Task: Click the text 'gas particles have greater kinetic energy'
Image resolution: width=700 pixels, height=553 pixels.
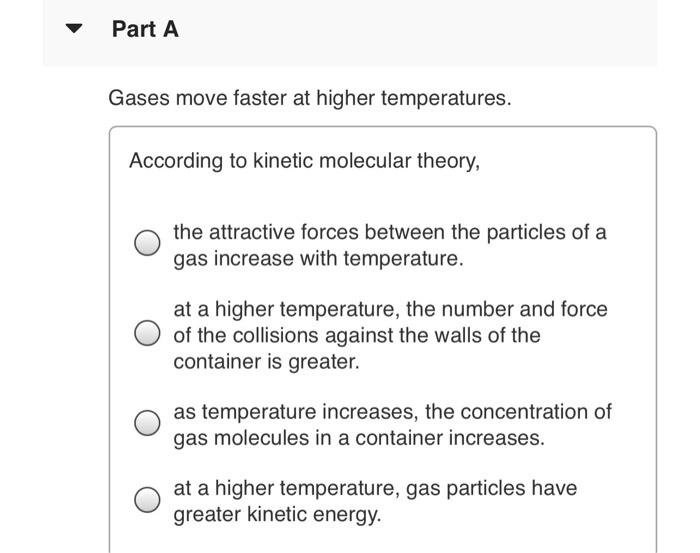Action: tap(375, 501)
